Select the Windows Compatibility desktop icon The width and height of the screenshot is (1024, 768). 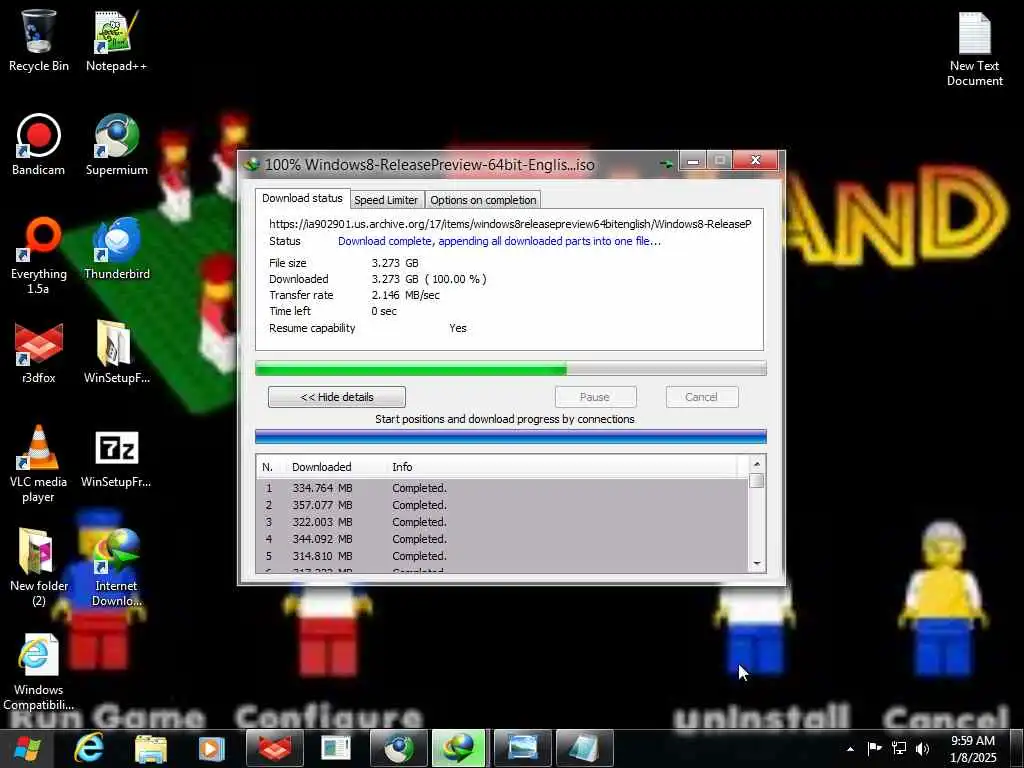pos(39,671)
